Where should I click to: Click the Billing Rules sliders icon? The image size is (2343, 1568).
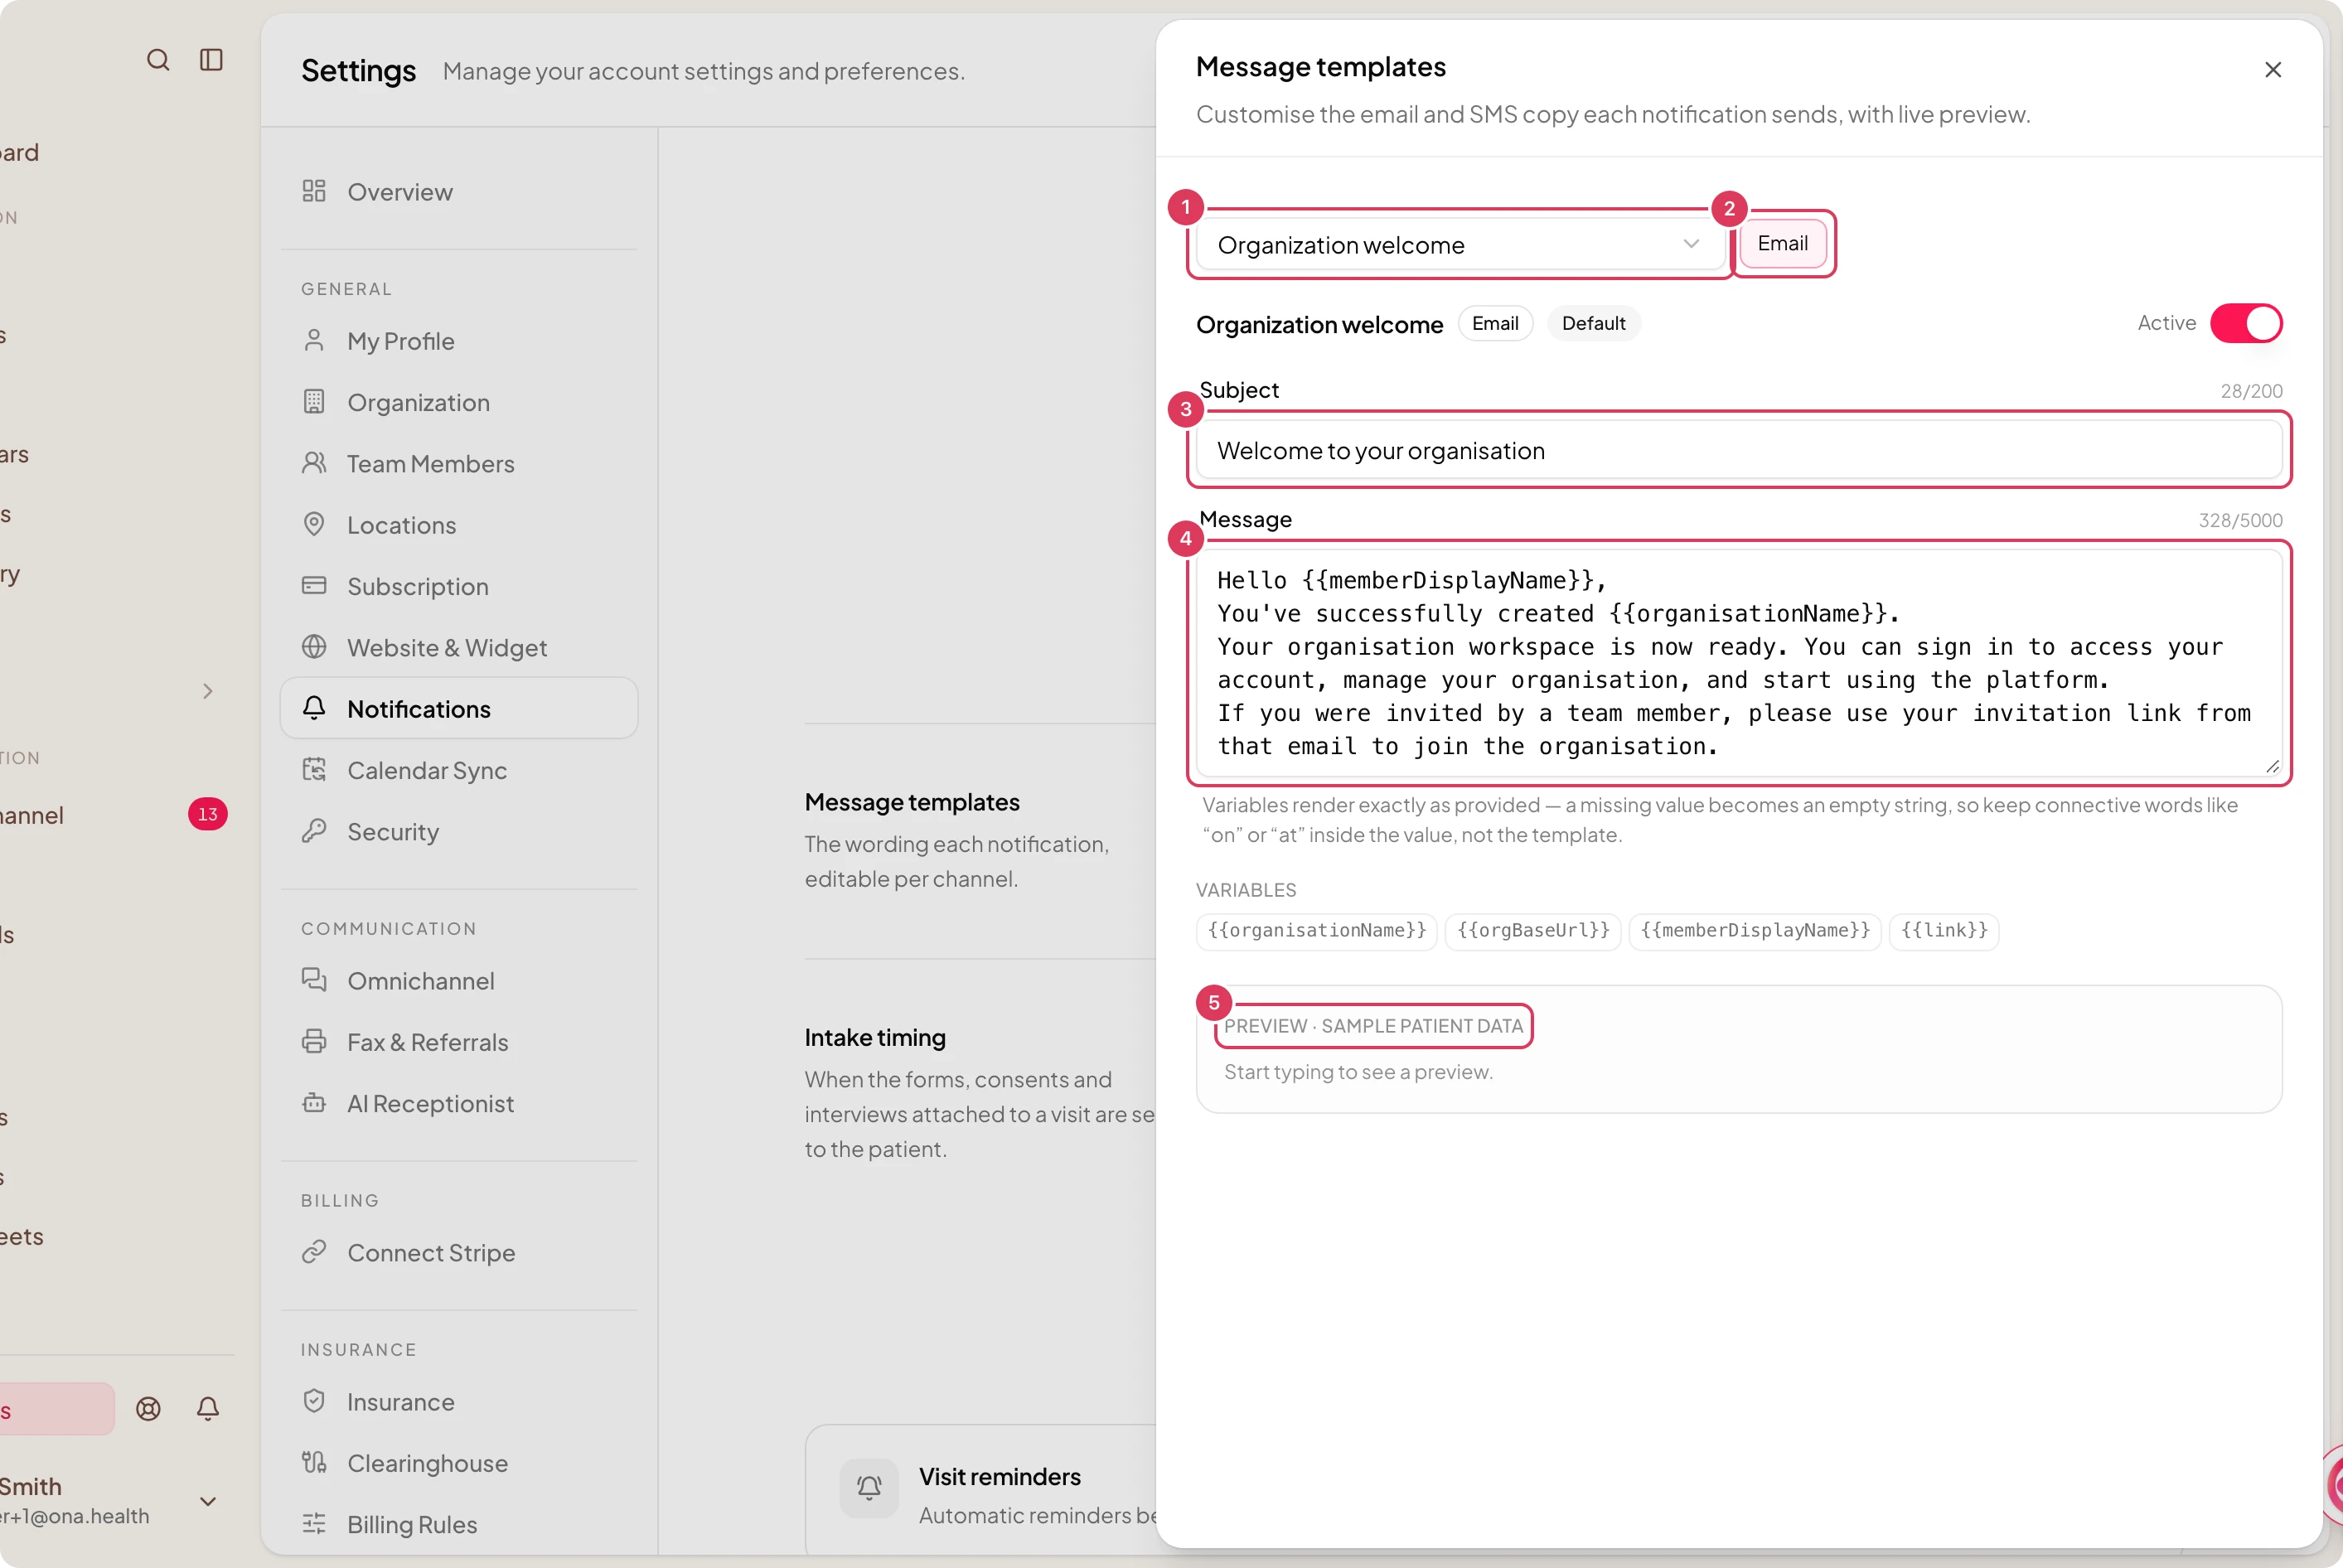pyautogui.click(x=314, y=1524)
